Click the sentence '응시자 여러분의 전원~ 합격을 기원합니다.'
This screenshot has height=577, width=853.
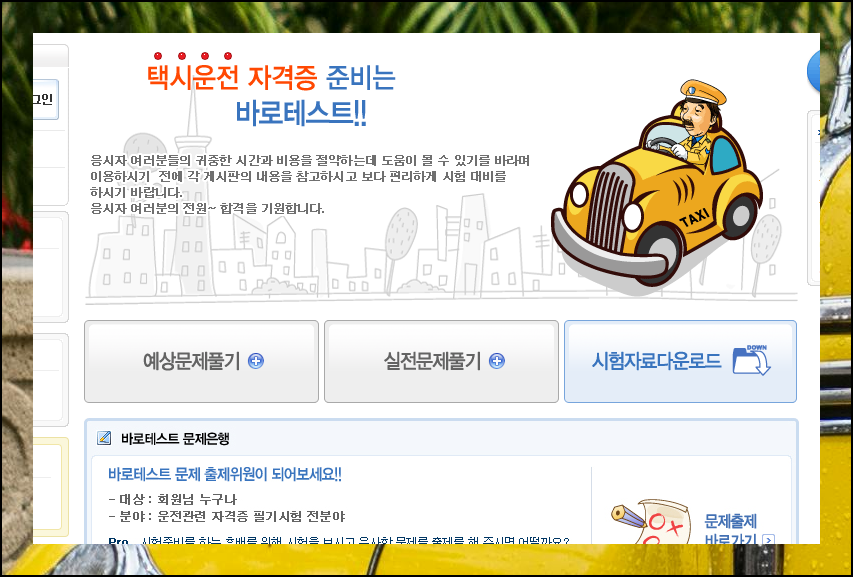(x=207, y=208)
